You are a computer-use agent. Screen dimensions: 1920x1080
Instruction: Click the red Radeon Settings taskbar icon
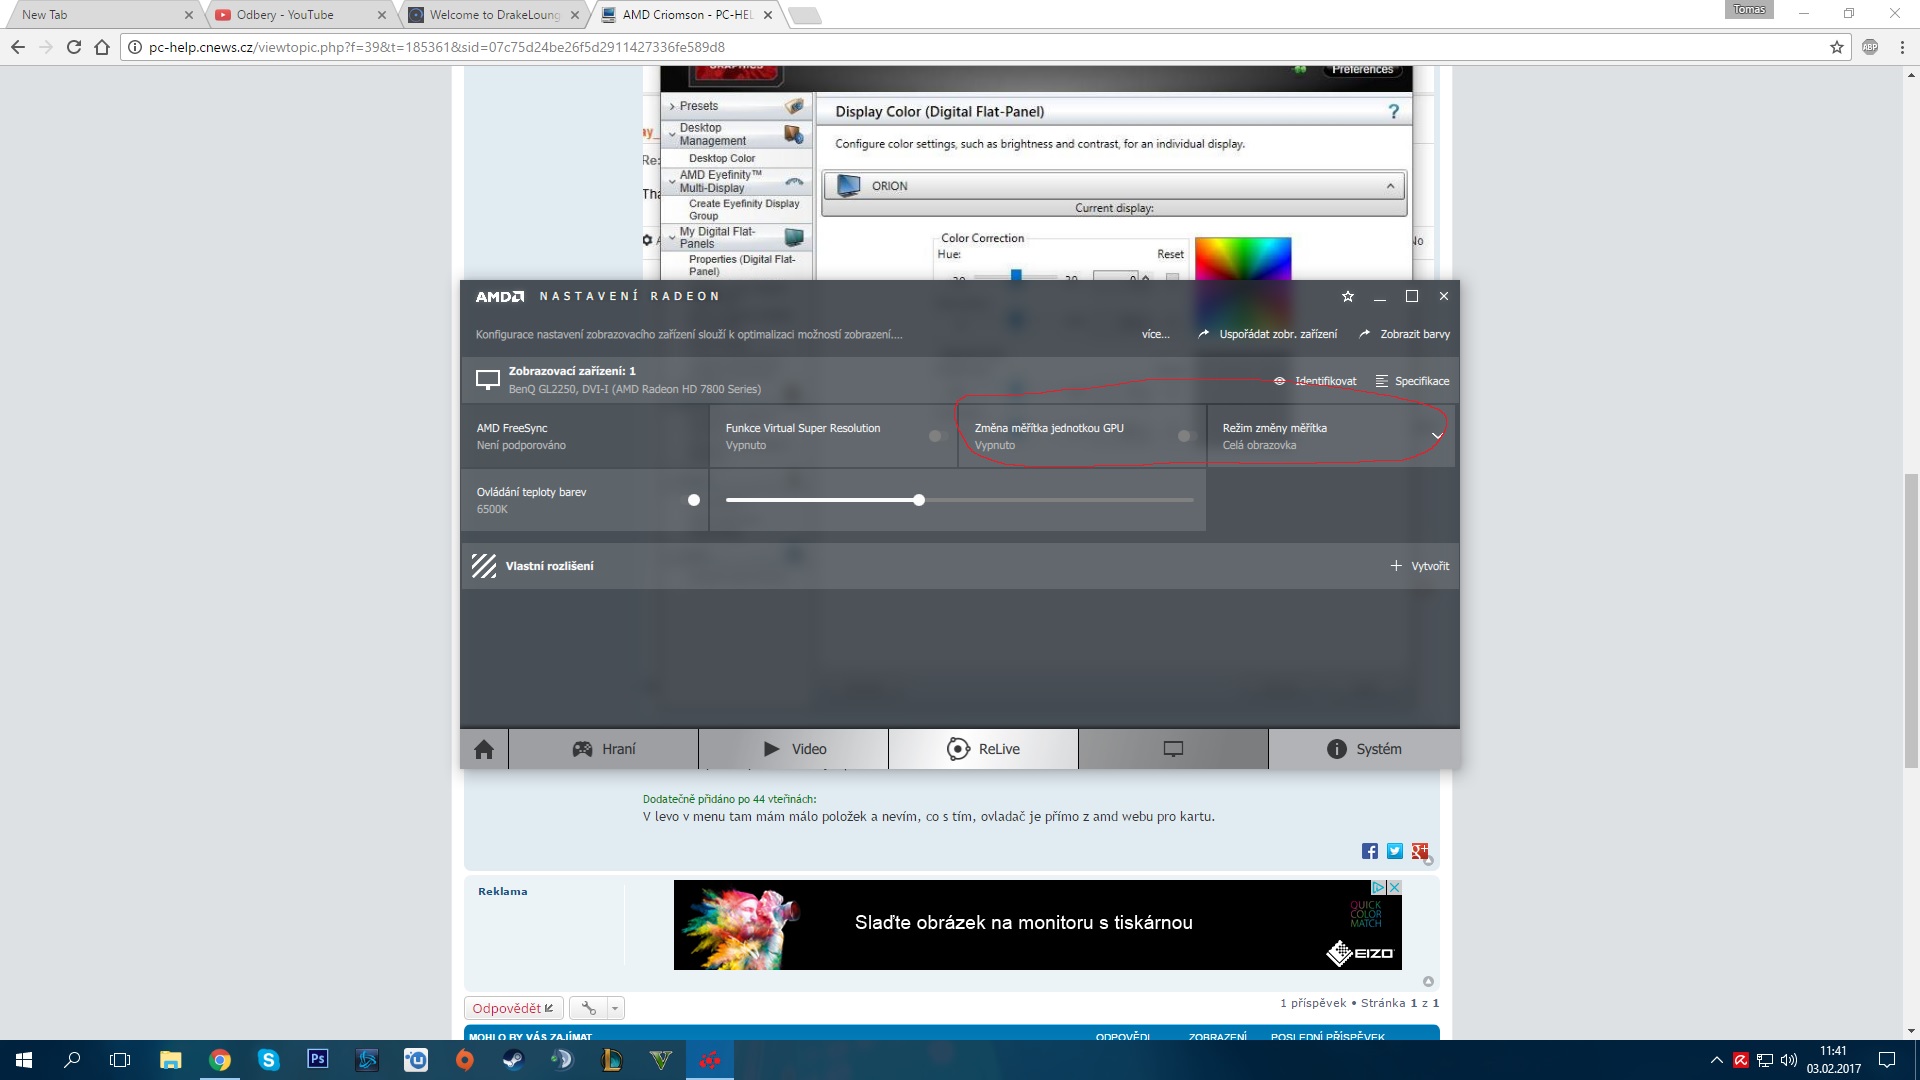coord(709,1060)
